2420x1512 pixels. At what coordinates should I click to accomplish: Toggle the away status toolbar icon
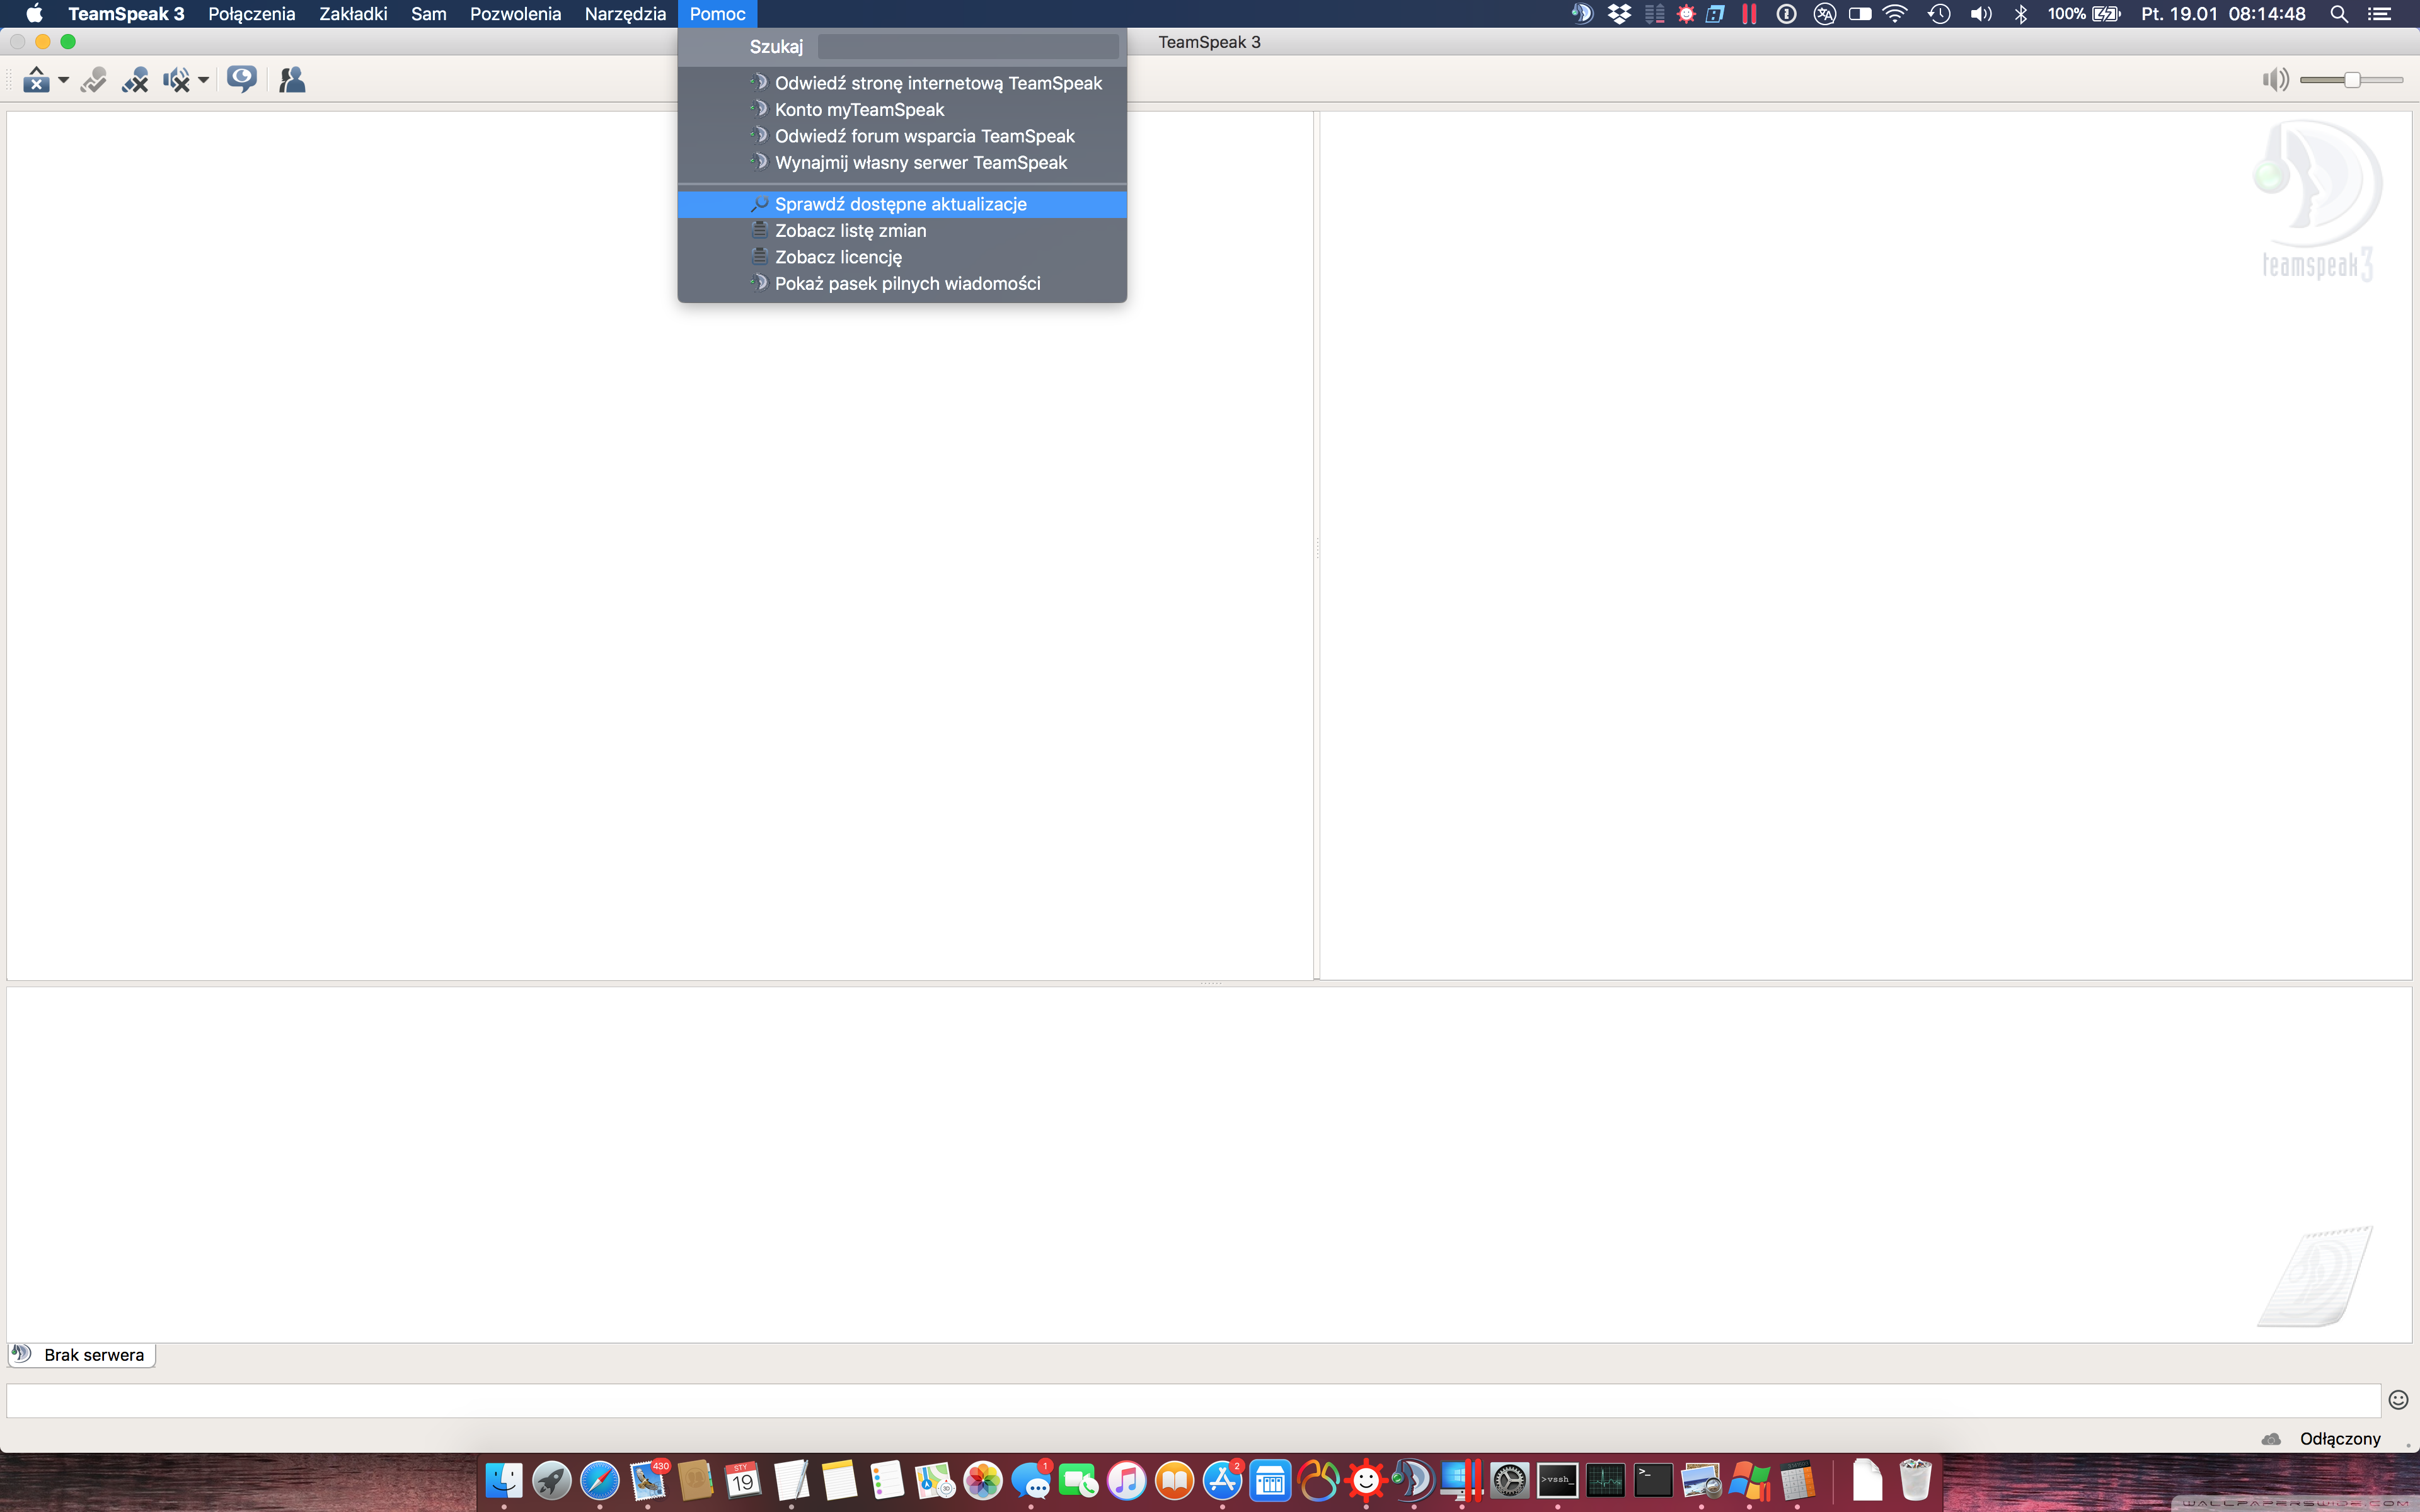tap(94, 79)
